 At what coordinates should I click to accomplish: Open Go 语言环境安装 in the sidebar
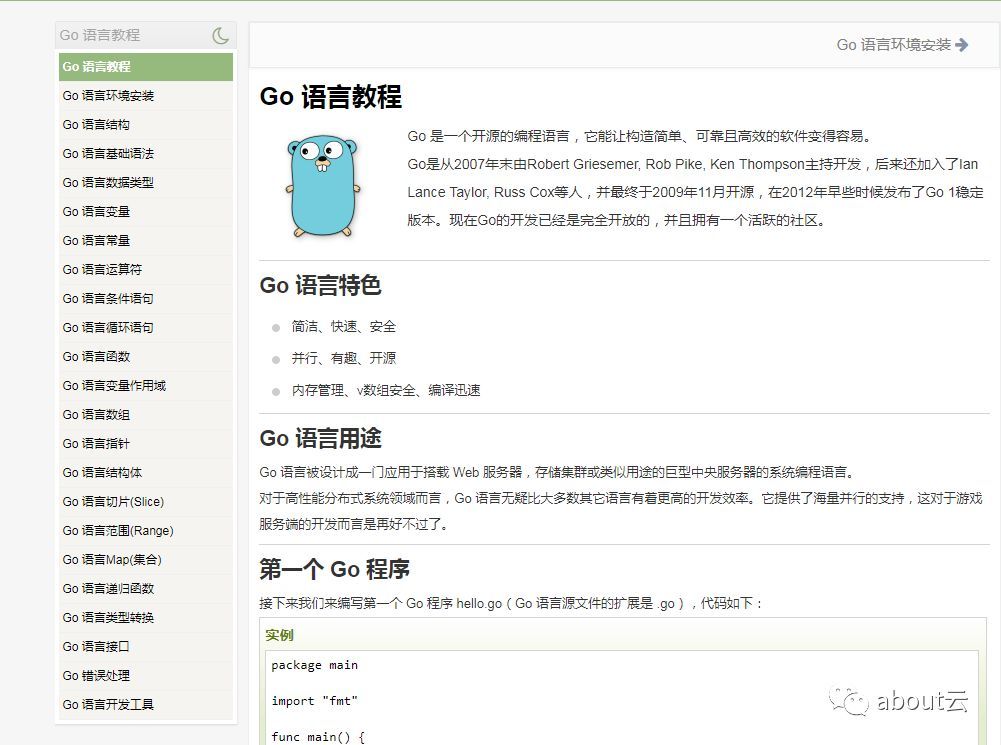click(x=146, y=96)
